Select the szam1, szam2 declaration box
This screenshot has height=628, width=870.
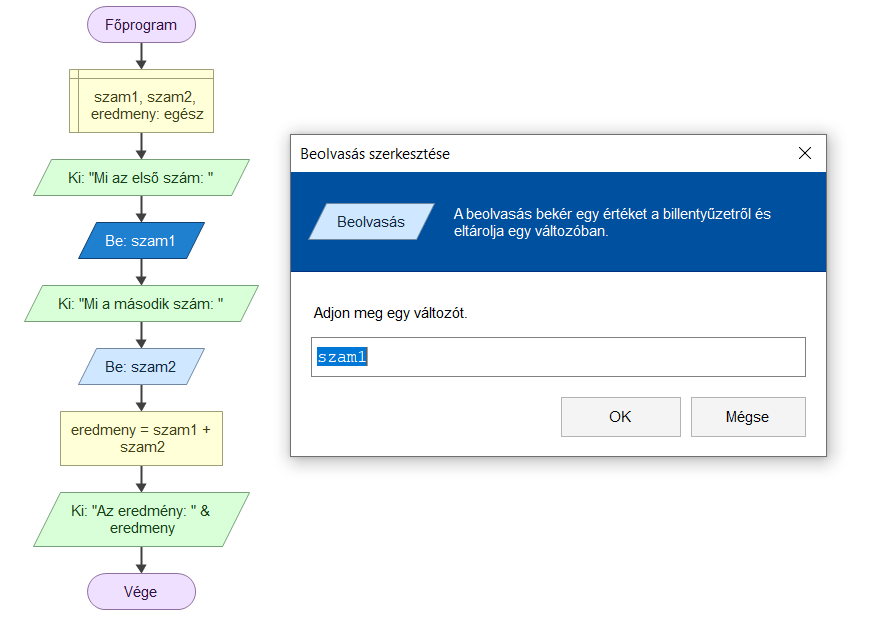pyautogui.click(x=141, y=101)
